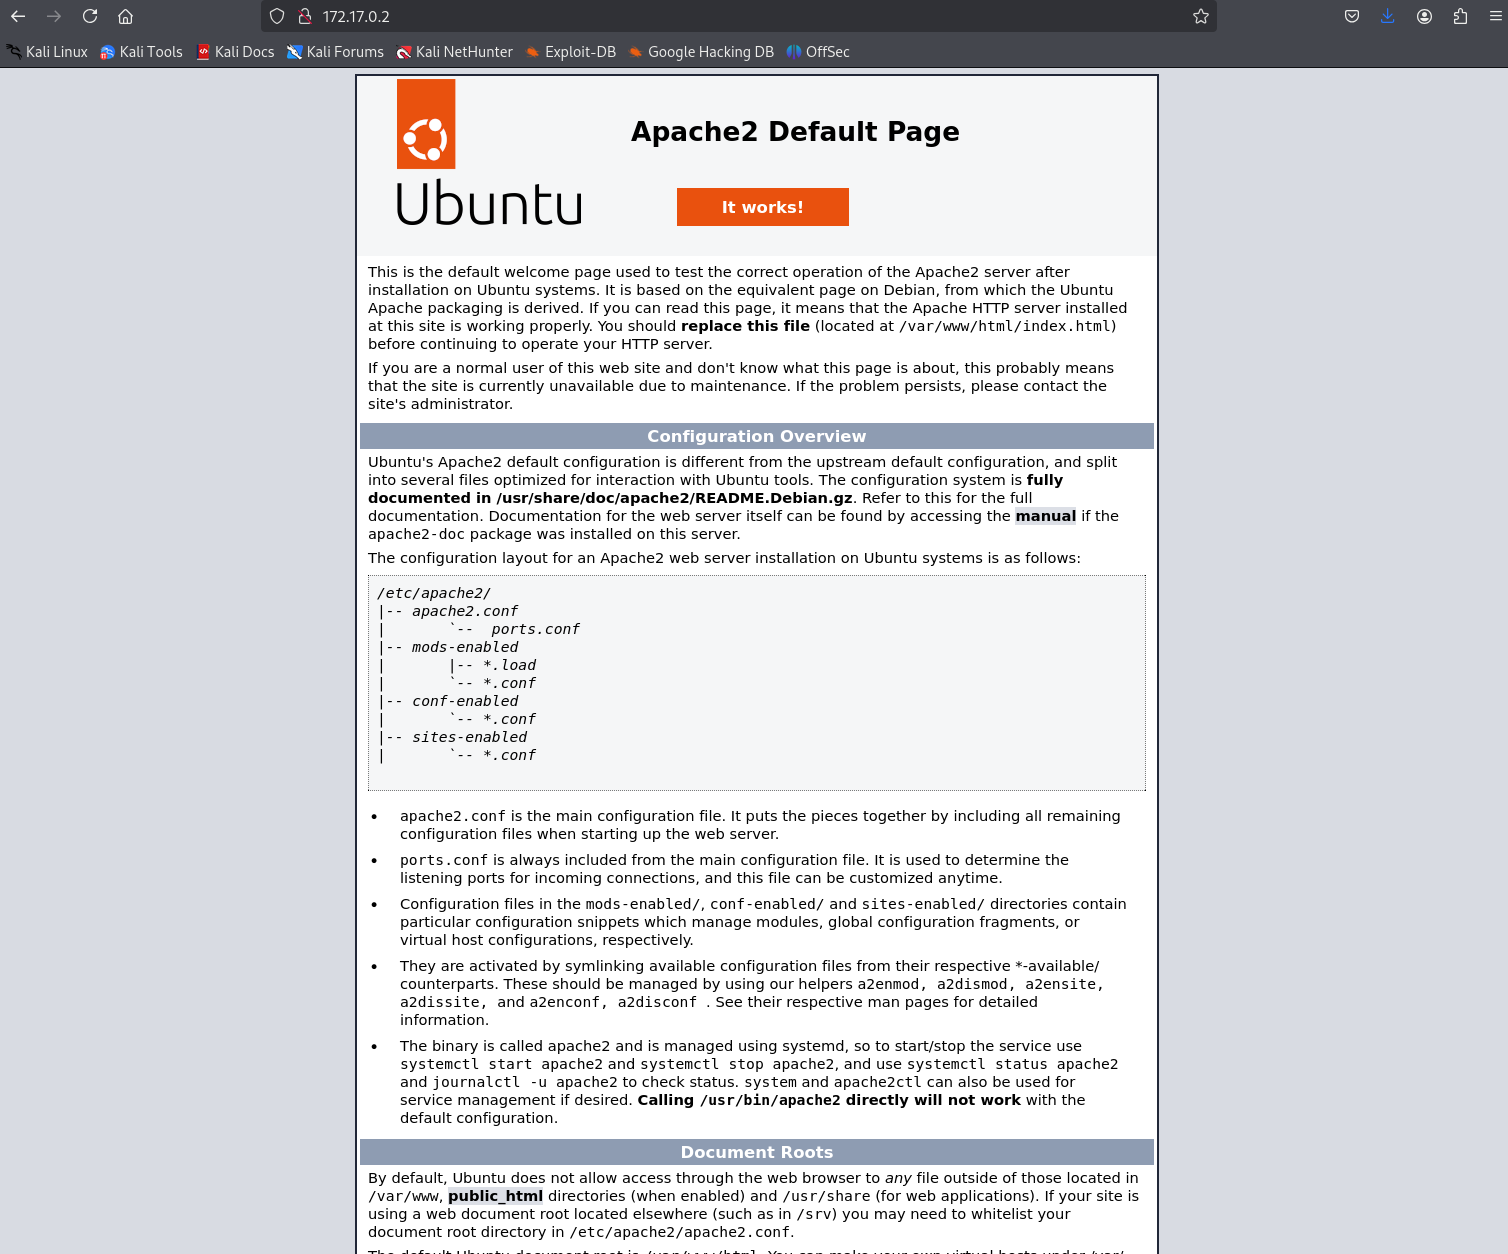
Task: Click the mods-enabled entry in the tree
Action: [465, 647]
